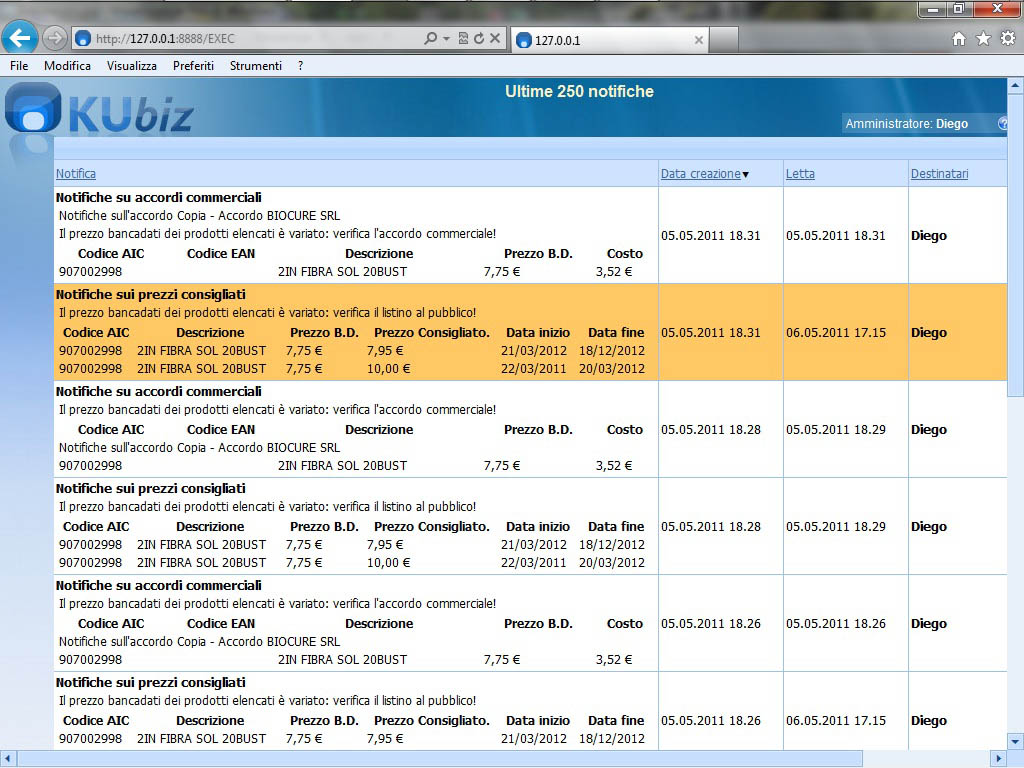This screenshot has height=768, width=1024.
Task: Open the Preferiti menu
Action: pyautogui.click(x=193, y=66)
